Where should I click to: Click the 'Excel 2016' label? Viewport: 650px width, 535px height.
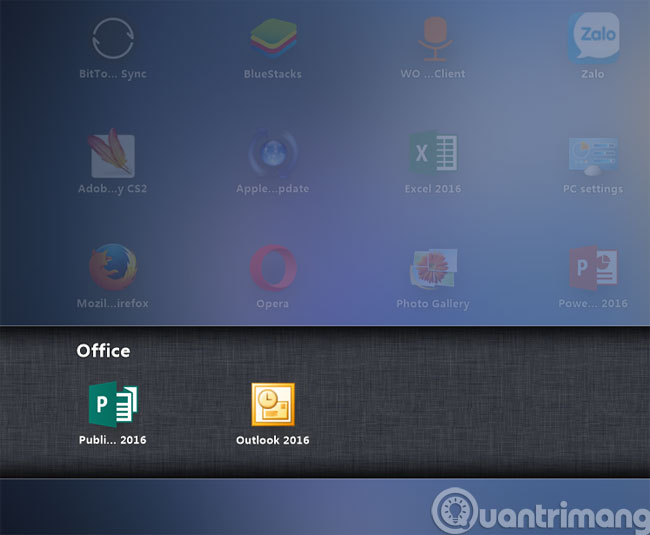[x=433, y=189]
